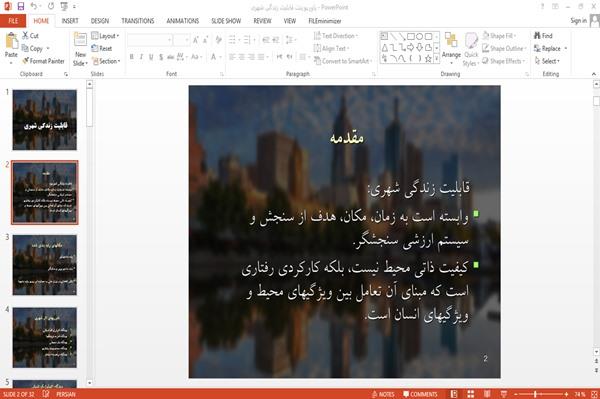Save the presentation from quick access toolbar
Viewport: 600px width, 399px height.
point(21,7)
